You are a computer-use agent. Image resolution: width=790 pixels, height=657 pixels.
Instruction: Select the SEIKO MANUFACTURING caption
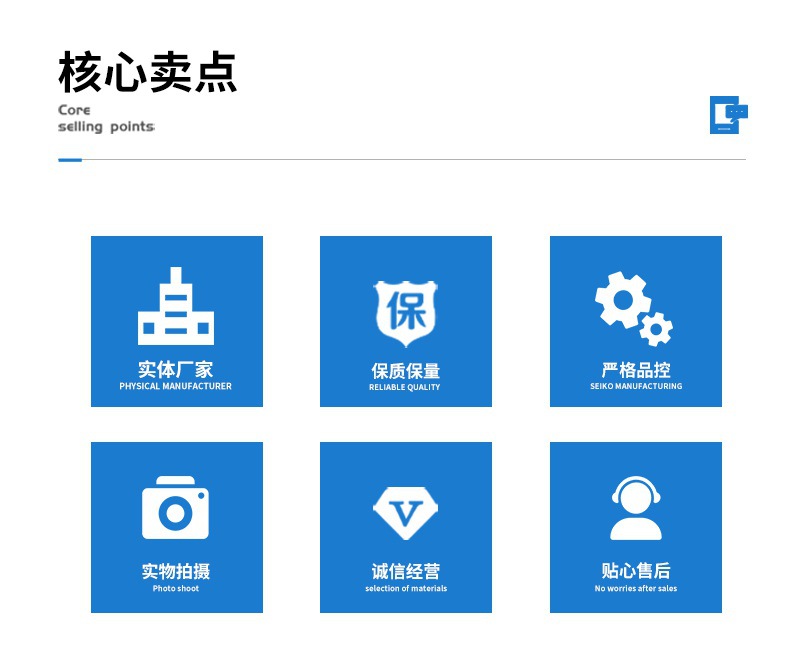pos(636,386)
